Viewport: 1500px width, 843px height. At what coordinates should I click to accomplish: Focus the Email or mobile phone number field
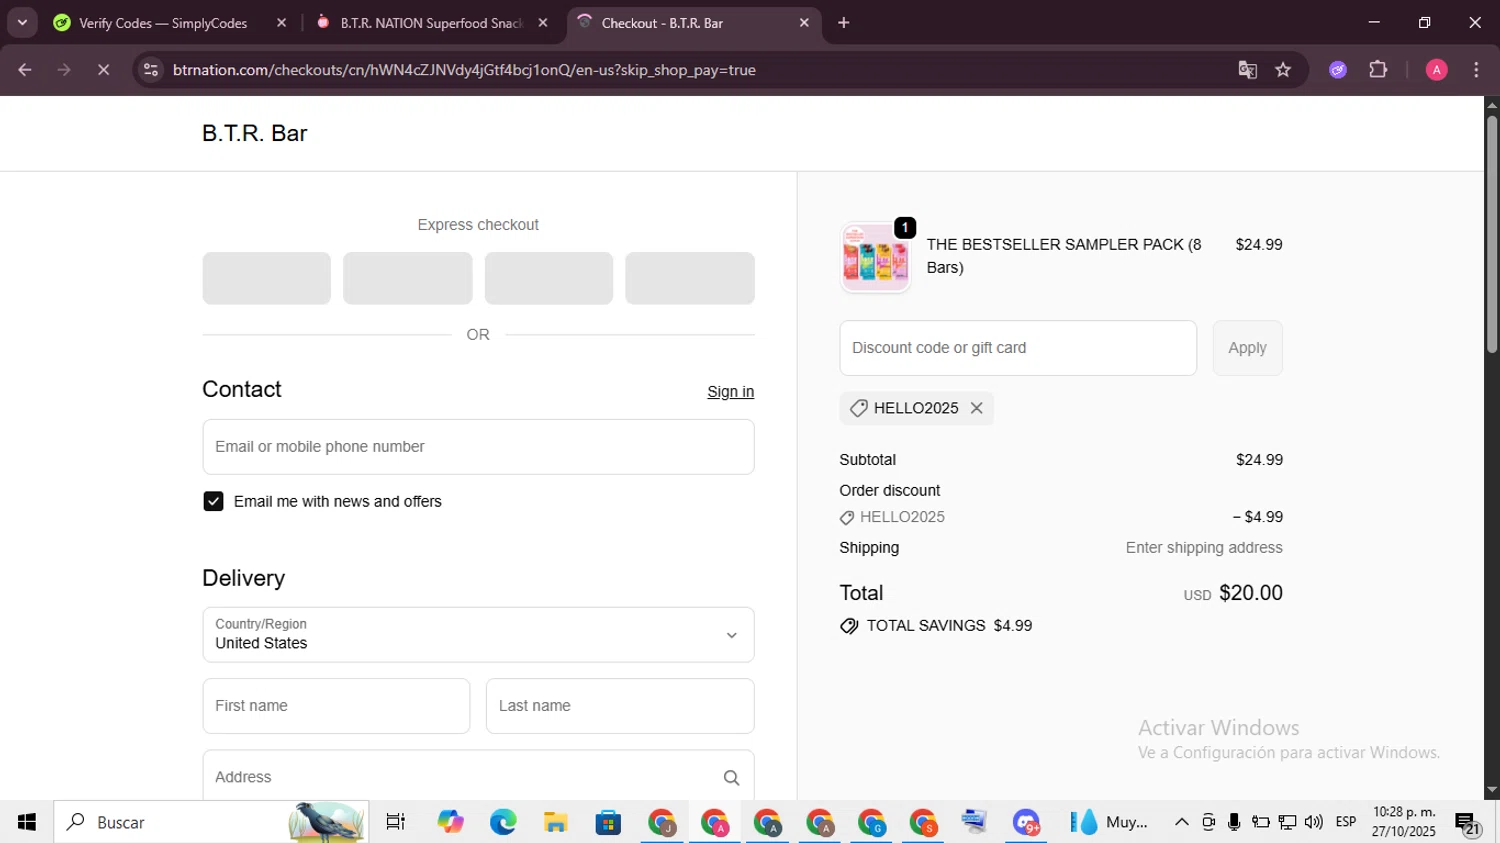point(478,447)
